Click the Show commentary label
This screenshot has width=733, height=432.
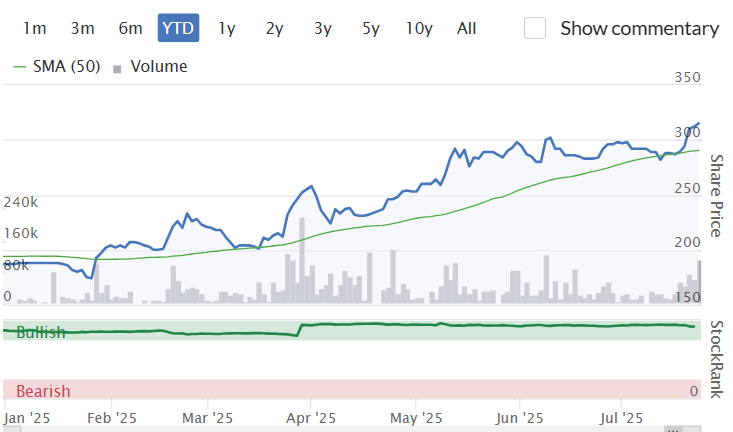tap(640, 29)
